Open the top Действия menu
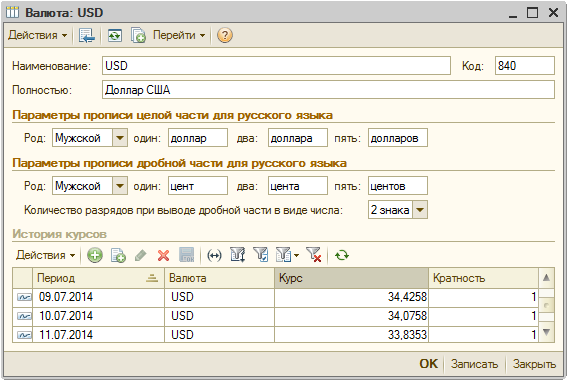567x380 pixels. point(38,35)
